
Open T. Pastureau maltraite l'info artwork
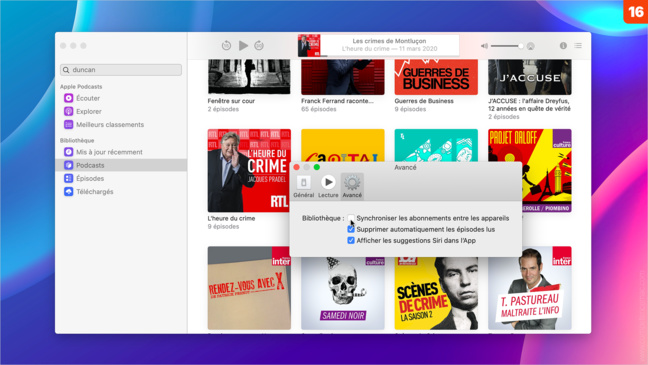click(x=530, y=288)
